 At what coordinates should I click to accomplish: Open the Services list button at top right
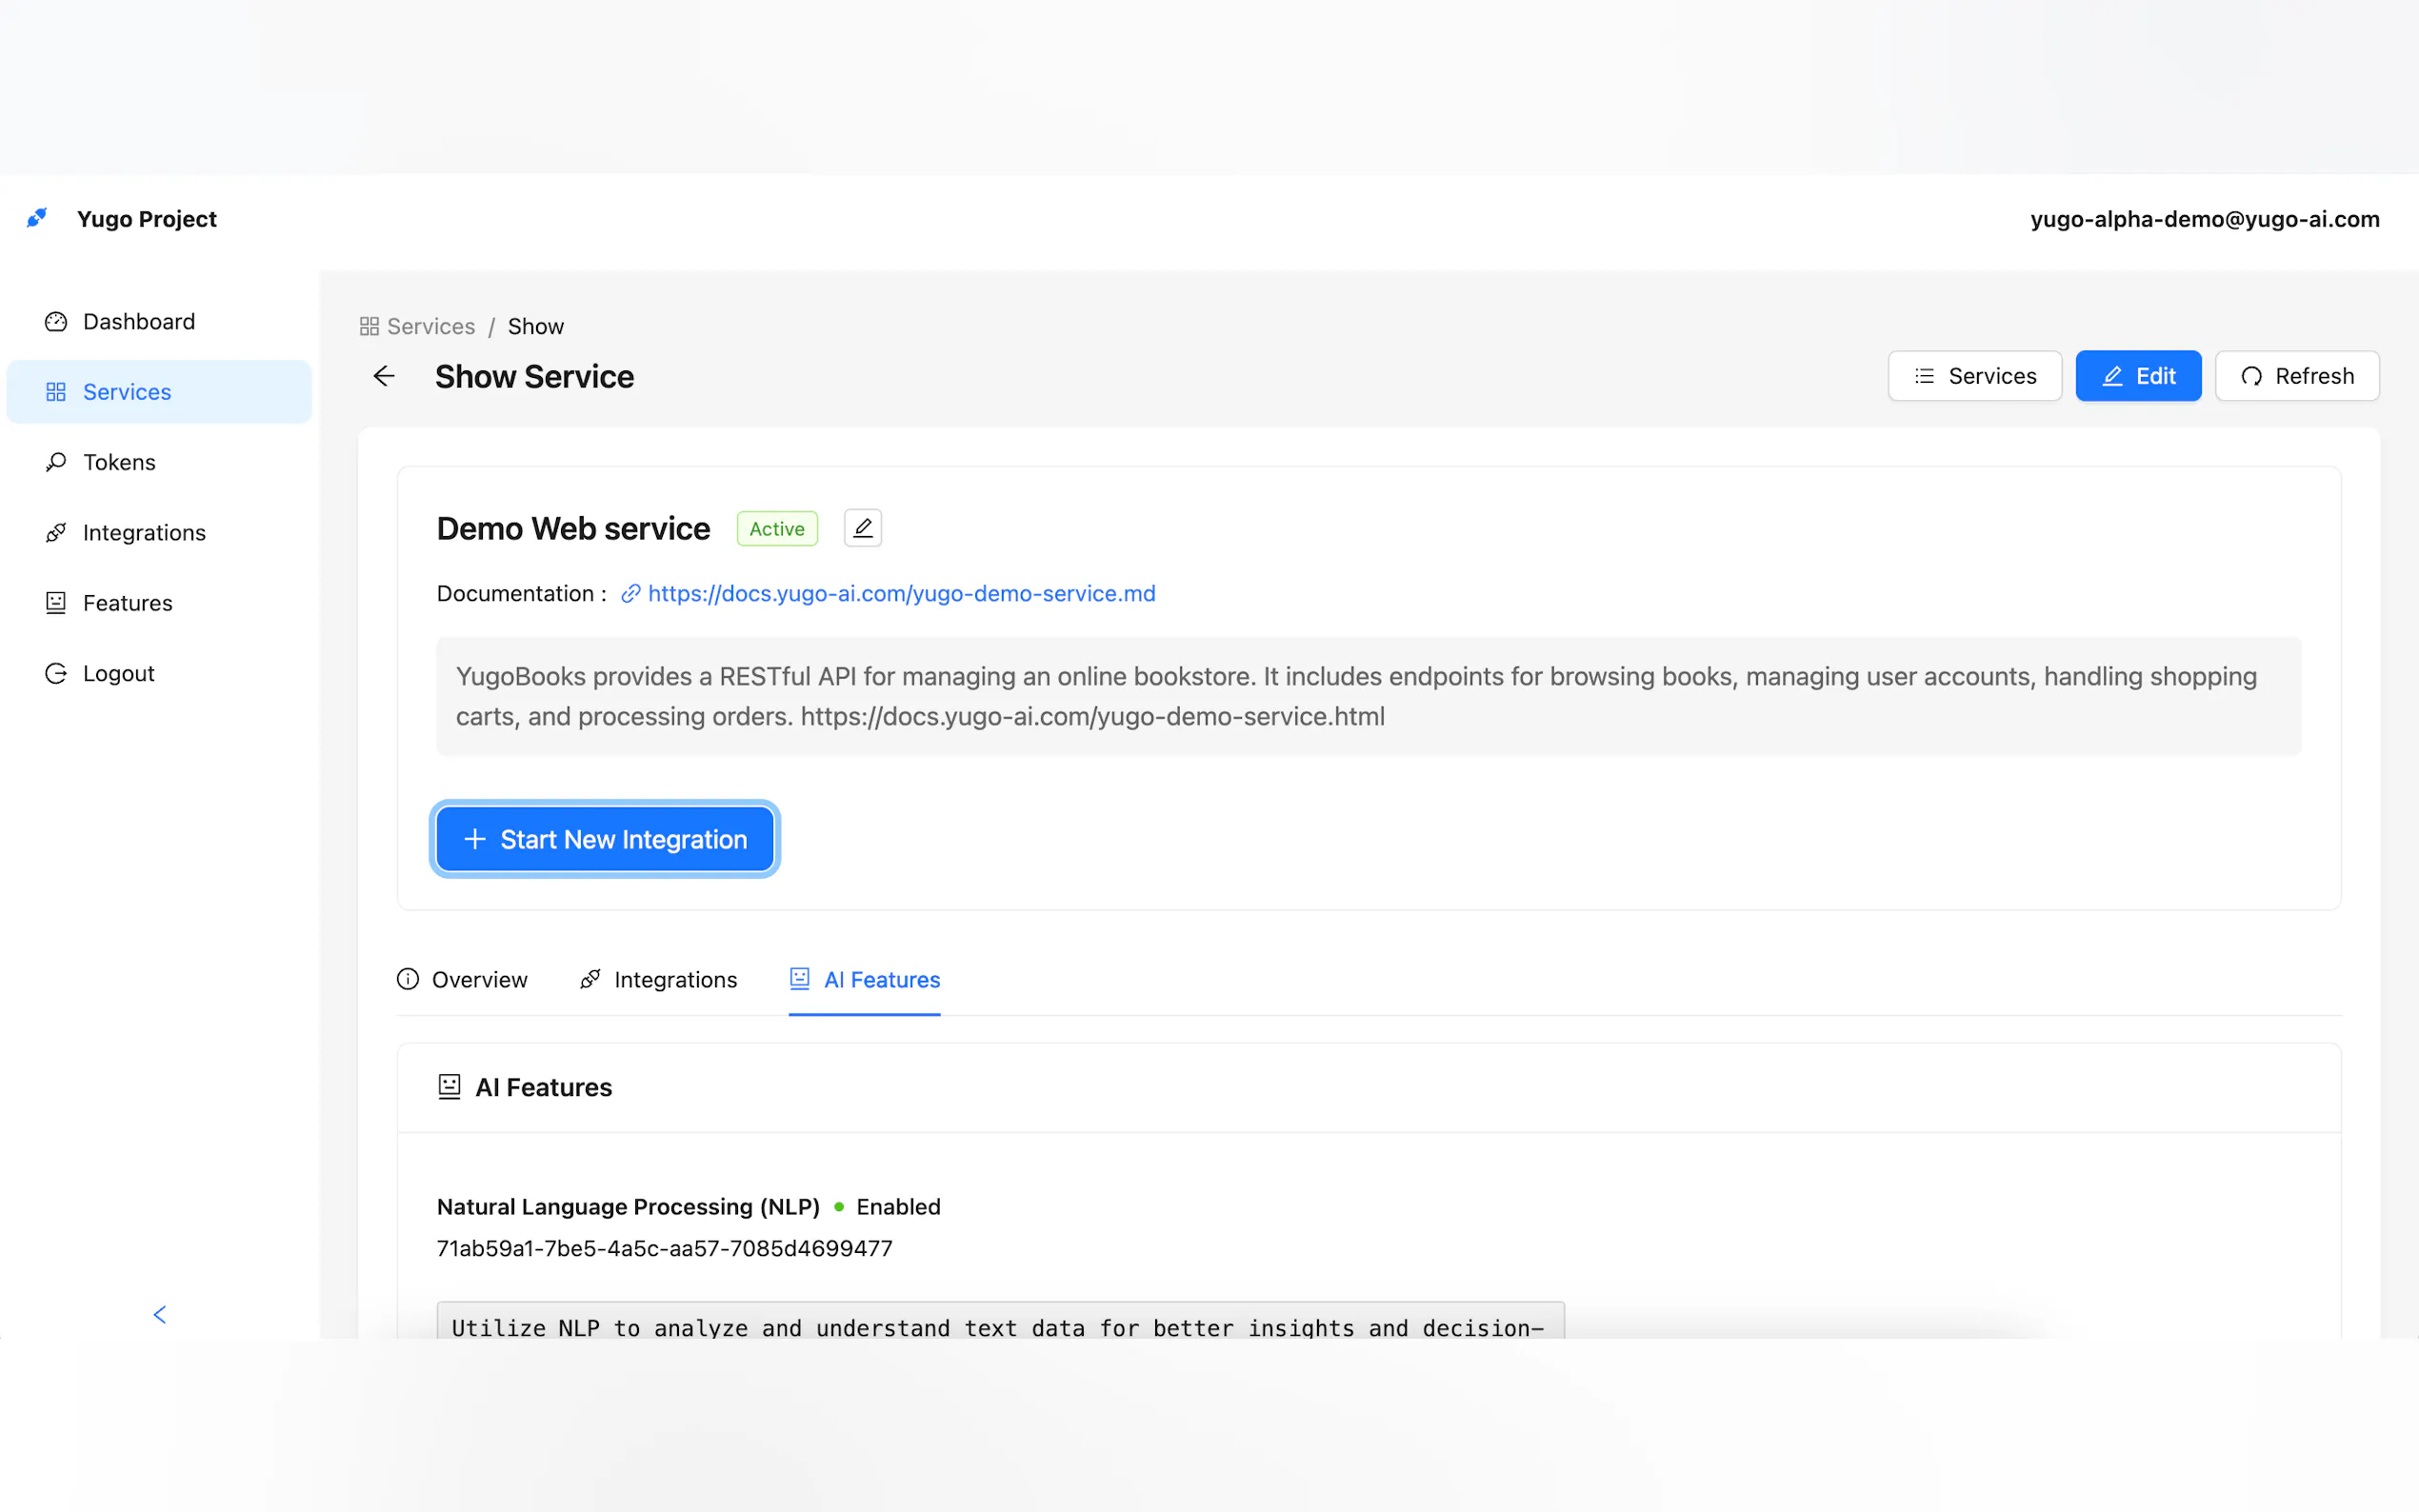click(1974, 376)
